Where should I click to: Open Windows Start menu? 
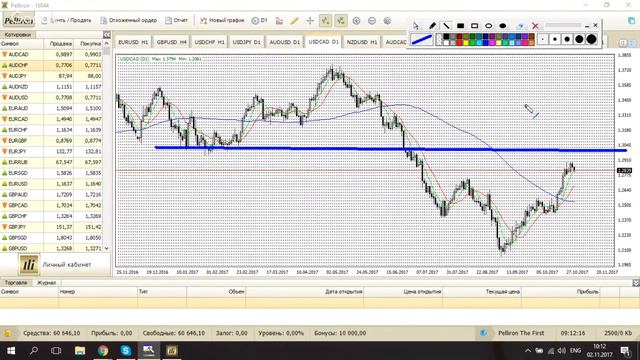click(11, 351)
